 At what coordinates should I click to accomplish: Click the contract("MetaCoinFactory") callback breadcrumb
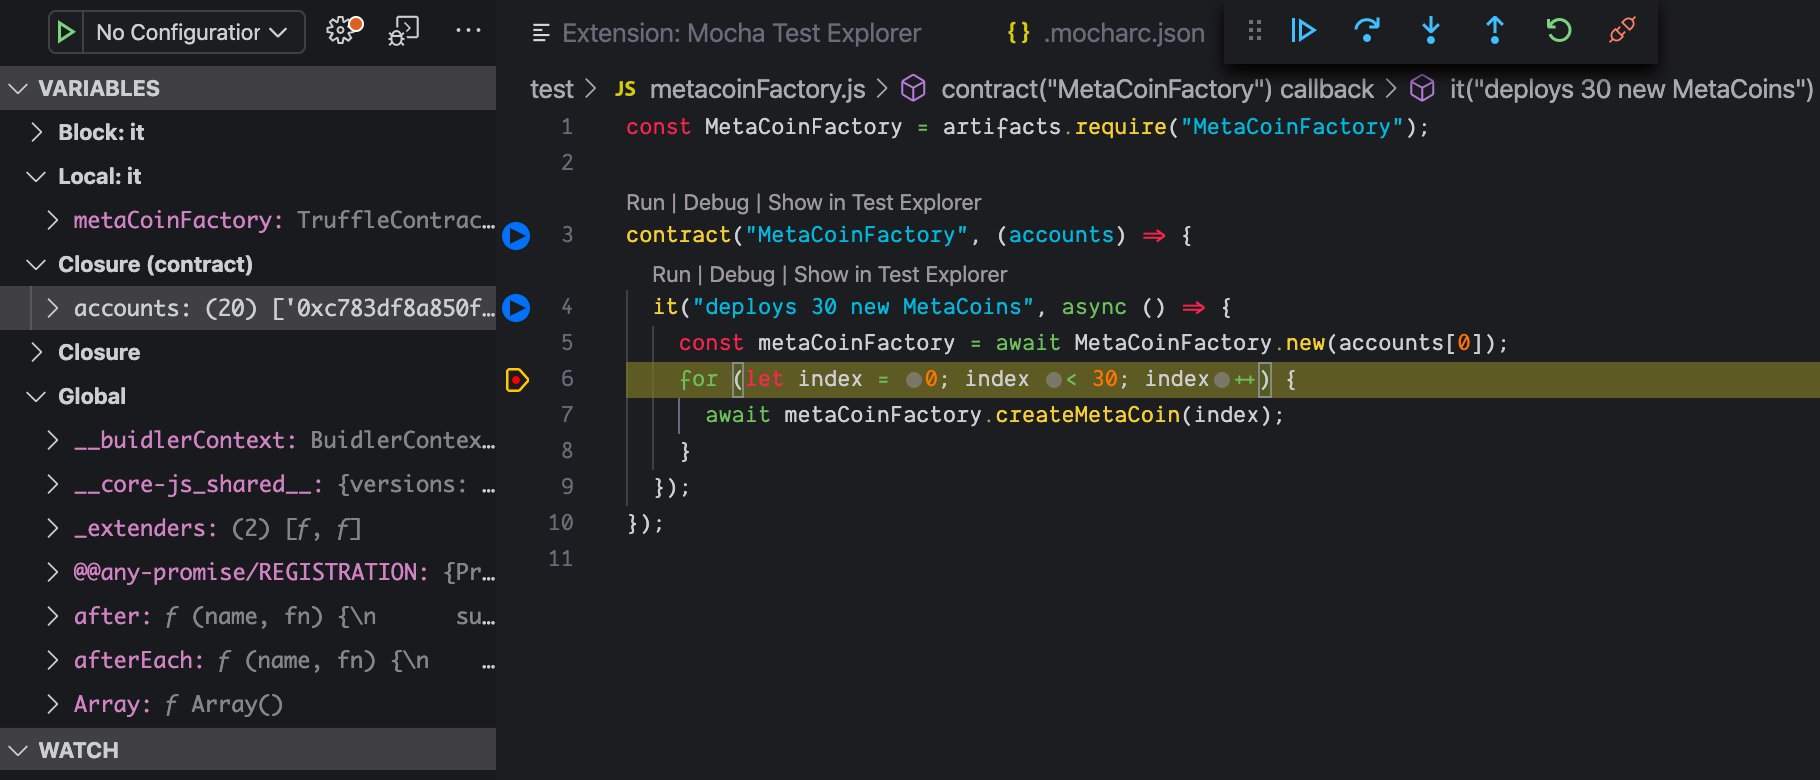pyautogui.click(x=1157, y=89)
